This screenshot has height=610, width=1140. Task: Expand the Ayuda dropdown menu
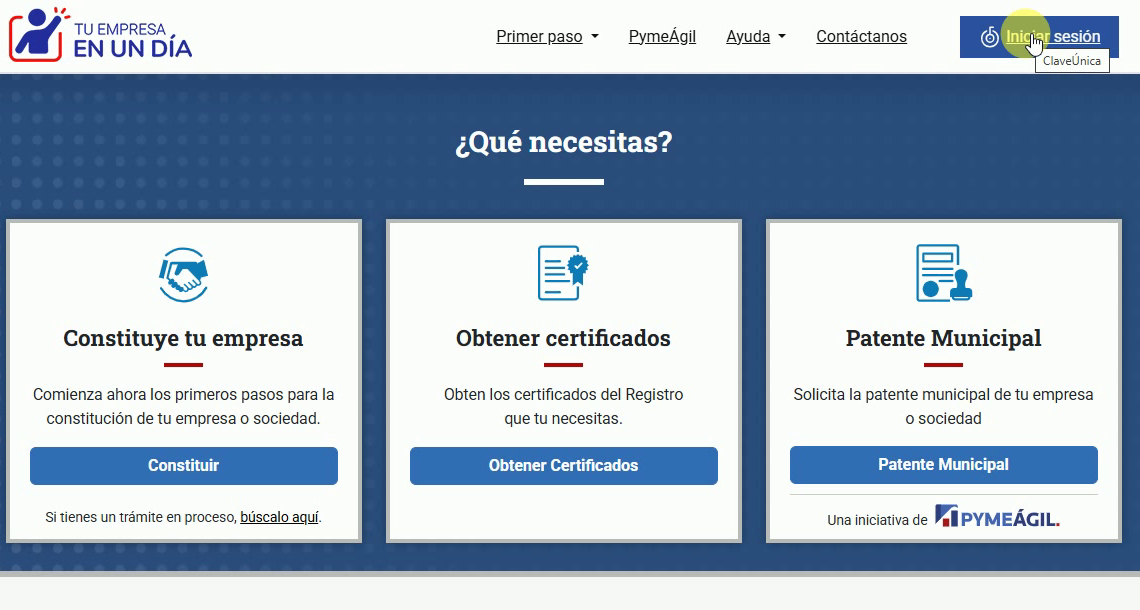tap(755, 36)
